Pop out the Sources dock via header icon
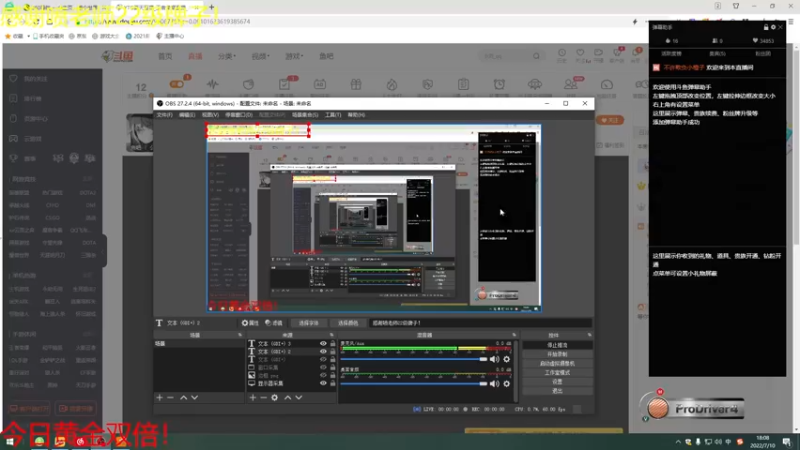The image size is (800, 450). click(x=332, y=335)
